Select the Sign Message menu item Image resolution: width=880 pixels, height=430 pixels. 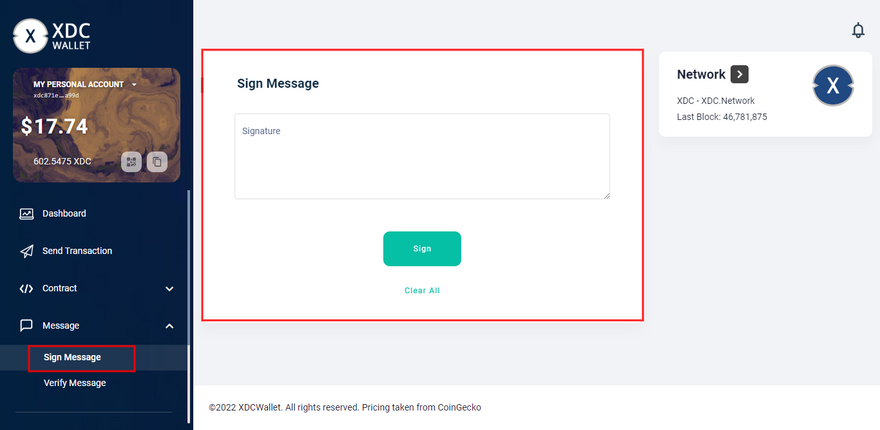pyautogui.click(x=72, y=357)
